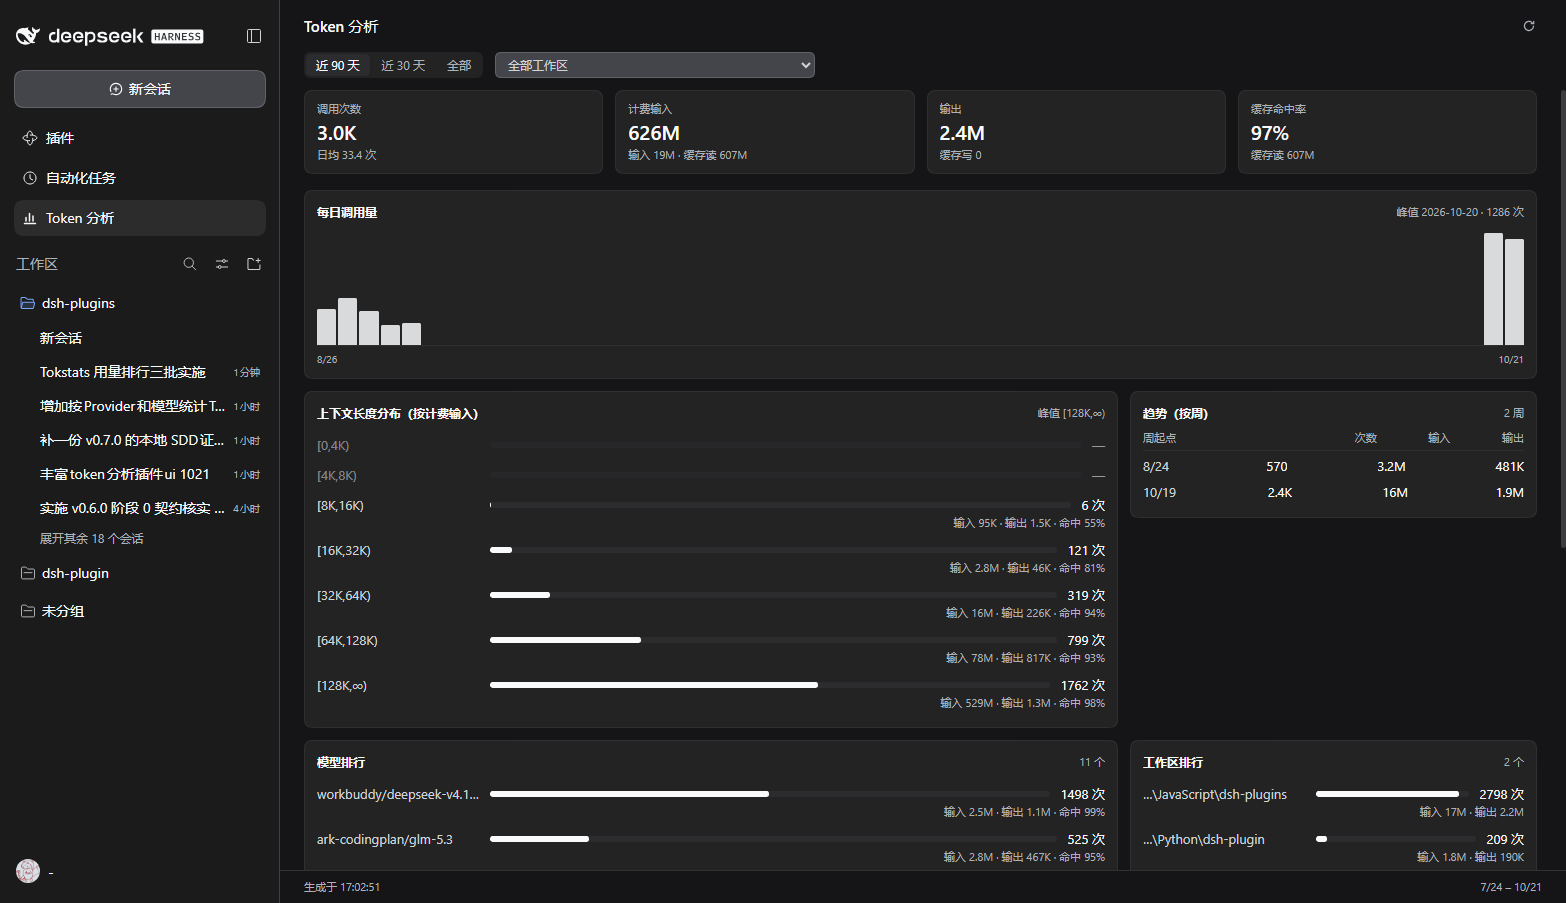The image size is (1566, 903).
Task: Click the 自动化任务 clock icon
Action: [30, 178]
